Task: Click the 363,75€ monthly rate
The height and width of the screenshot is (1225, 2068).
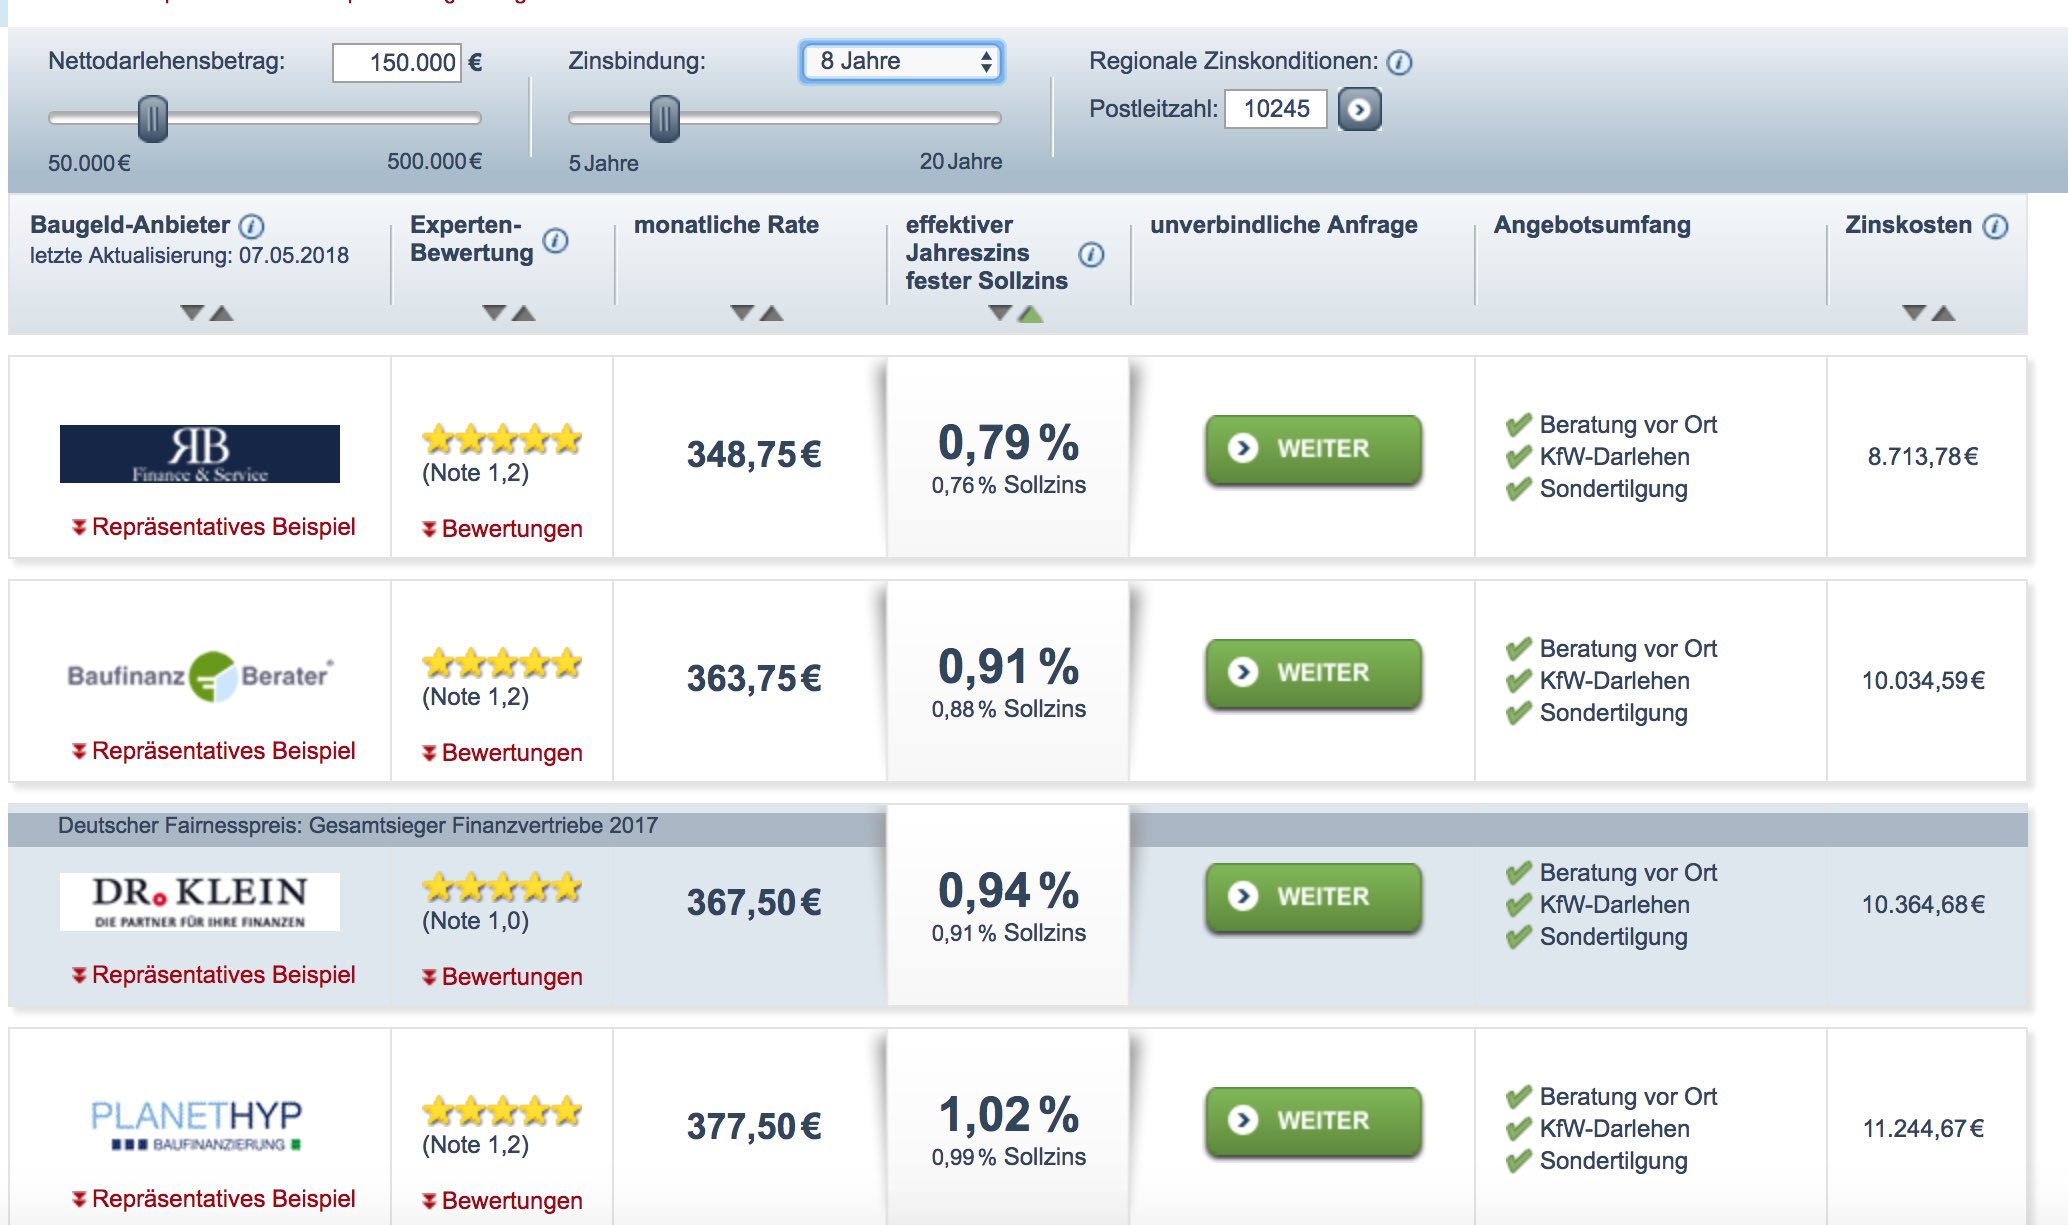Action: point(754,679)
